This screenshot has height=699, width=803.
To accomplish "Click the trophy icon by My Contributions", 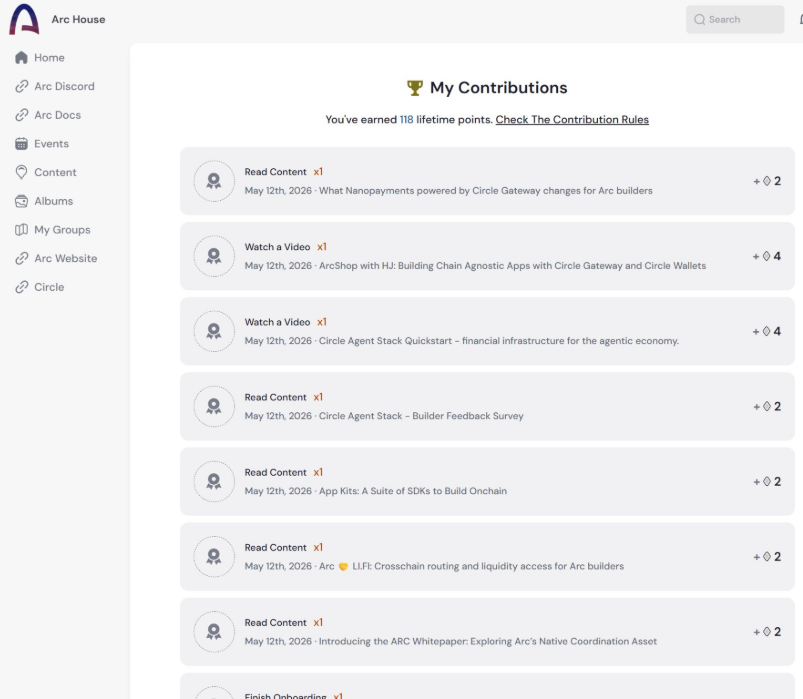I will coord(415,88).
